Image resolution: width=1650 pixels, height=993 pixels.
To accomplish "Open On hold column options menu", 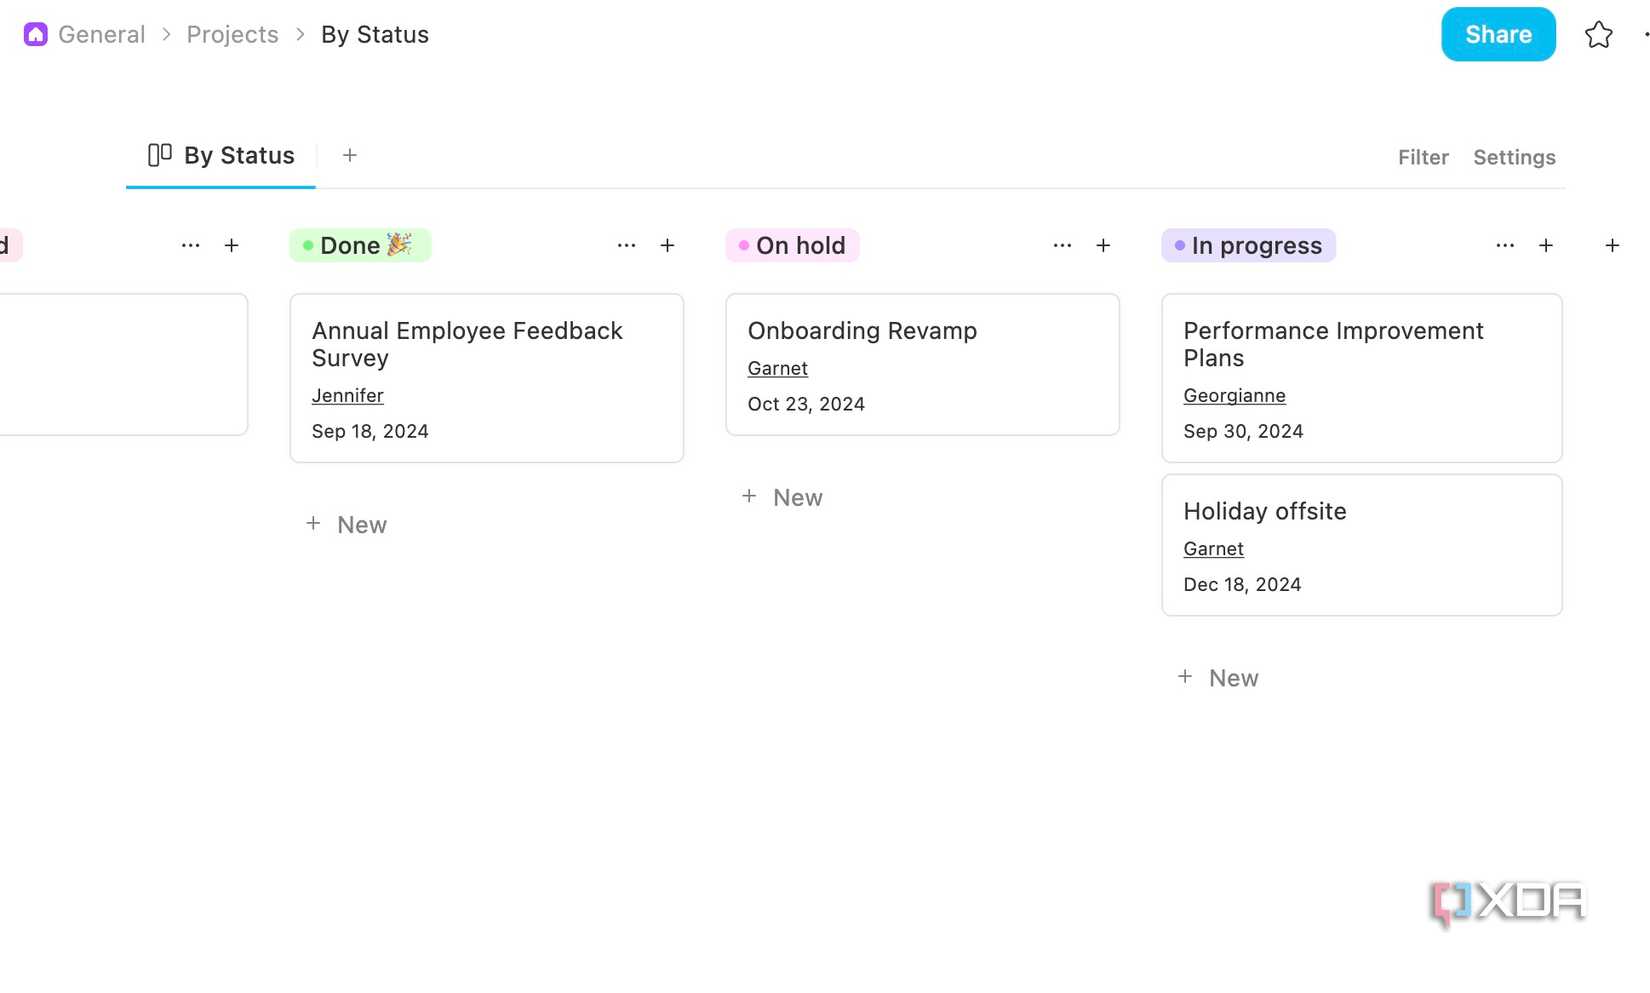I will [1062, 246].
